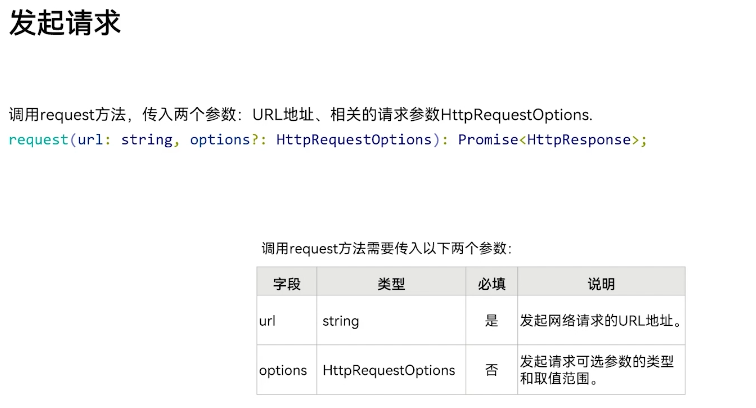Click the 字段 column header

click(287, 284)
